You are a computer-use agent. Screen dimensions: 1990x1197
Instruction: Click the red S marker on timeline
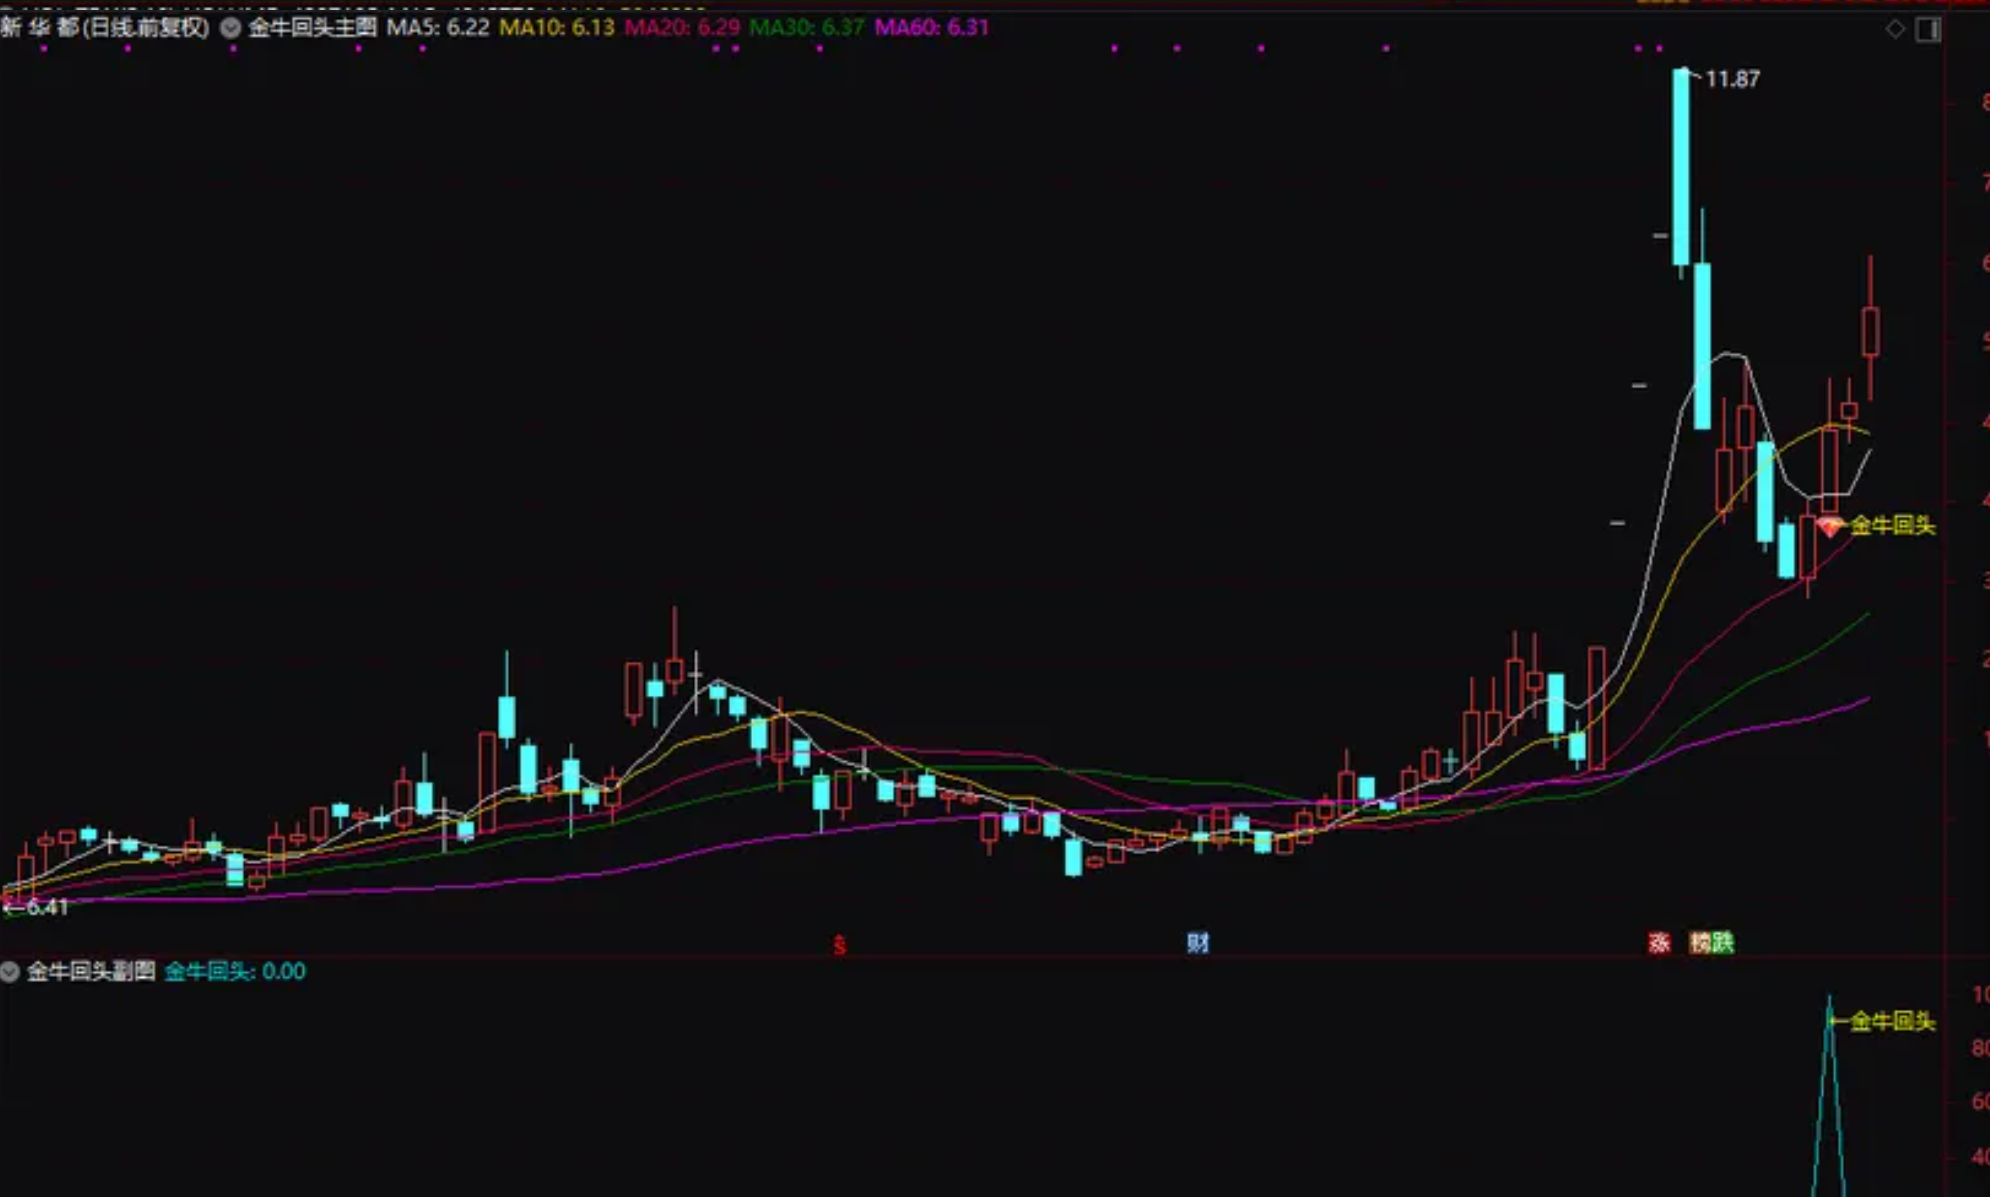[x=839, y=945]
